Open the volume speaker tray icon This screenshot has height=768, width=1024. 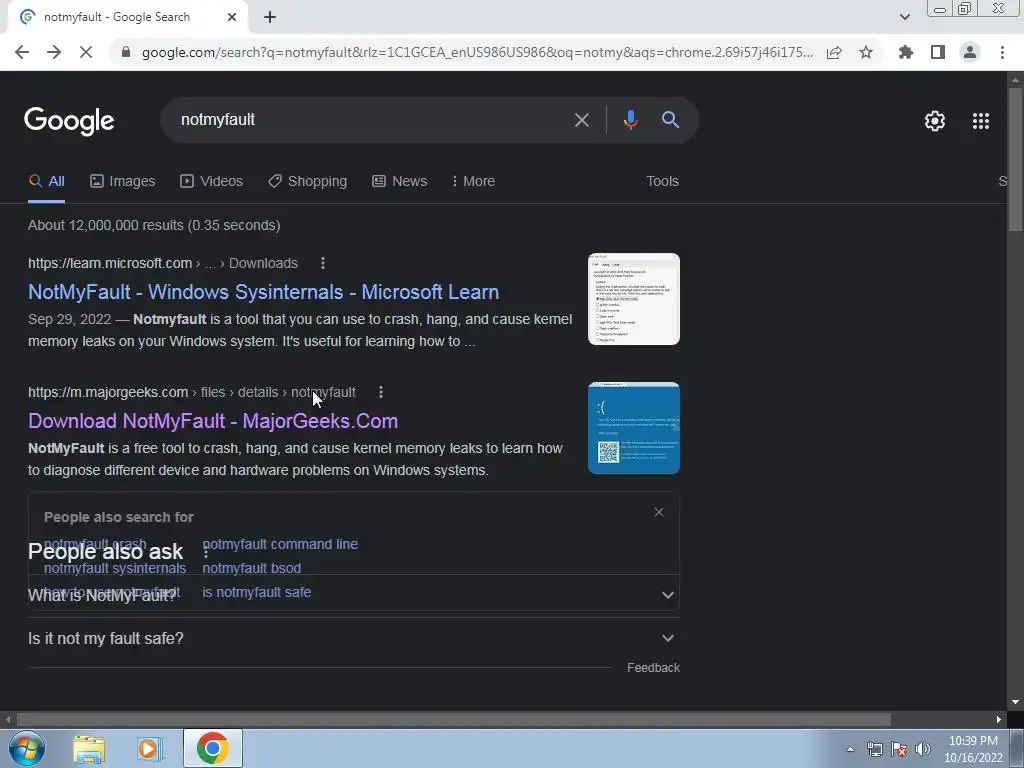922,749
